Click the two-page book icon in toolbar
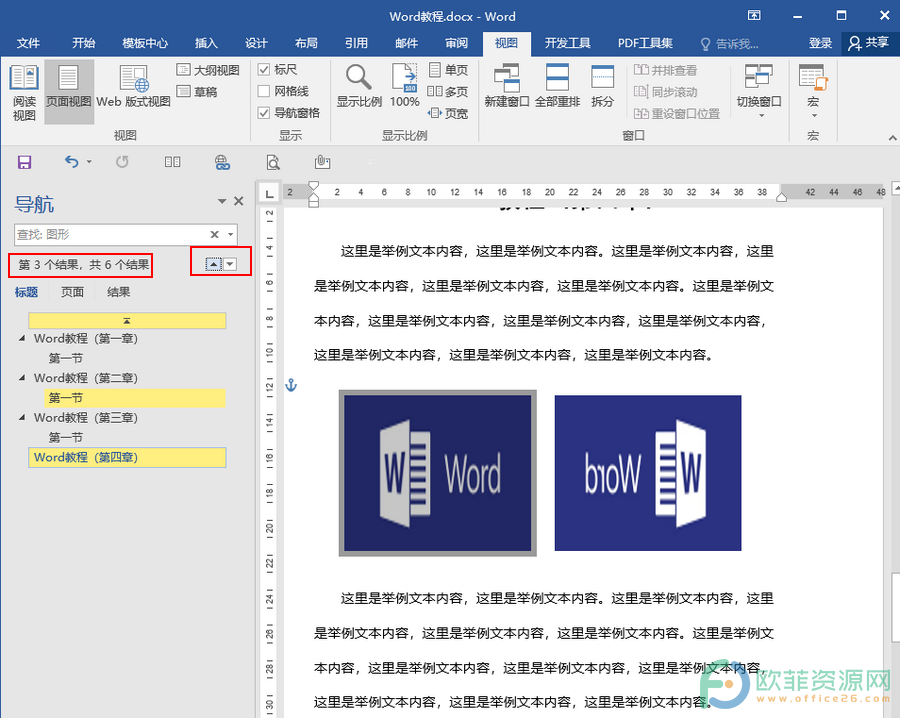Screen dimensions: 900x718 point(172,162)
